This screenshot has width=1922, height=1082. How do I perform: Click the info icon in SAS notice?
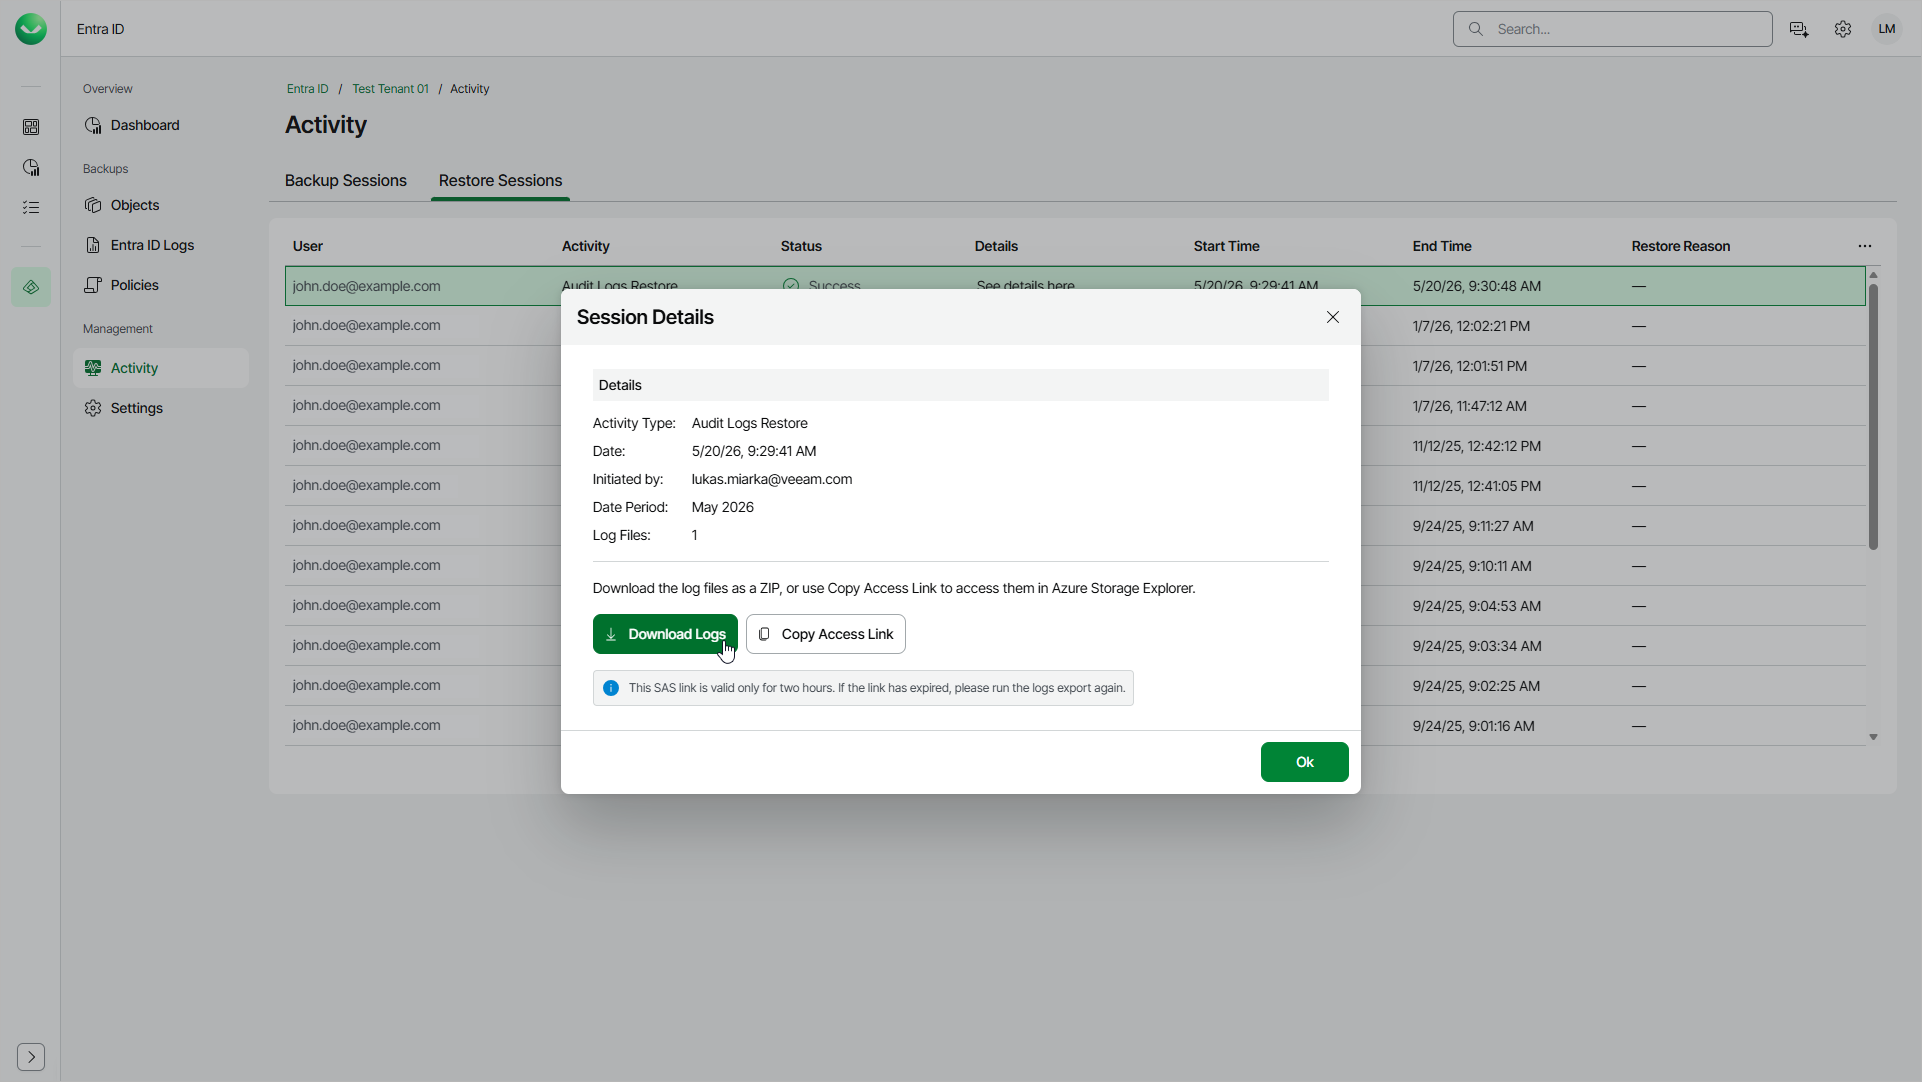(x=611, y=688)
